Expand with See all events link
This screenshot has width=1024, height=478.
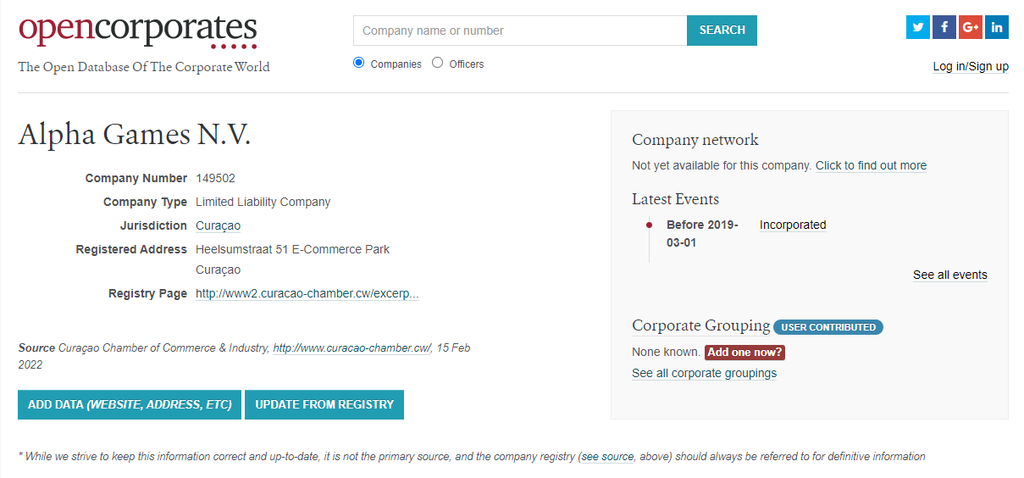pos(949,275)
